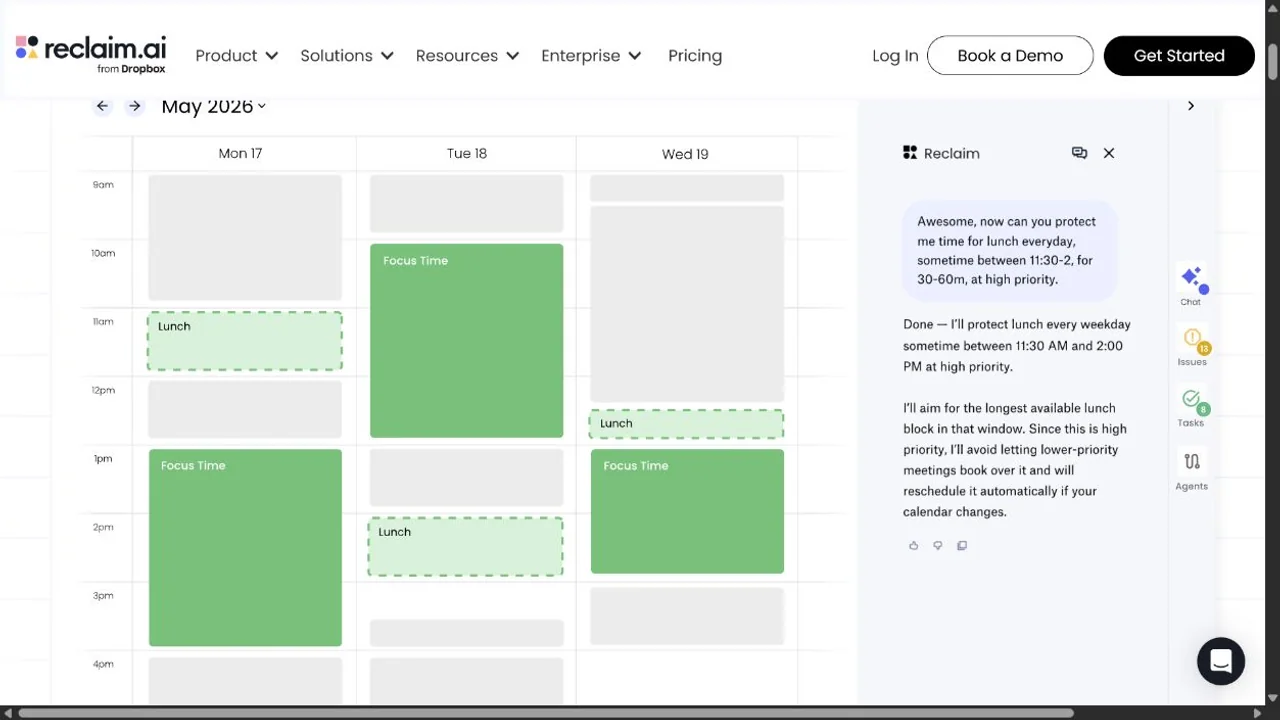Image resolution: width=1280 pixels, height=720 pixels.
Task: Open Wednesday's Focus Time block
Action: (x=687, y=511)
